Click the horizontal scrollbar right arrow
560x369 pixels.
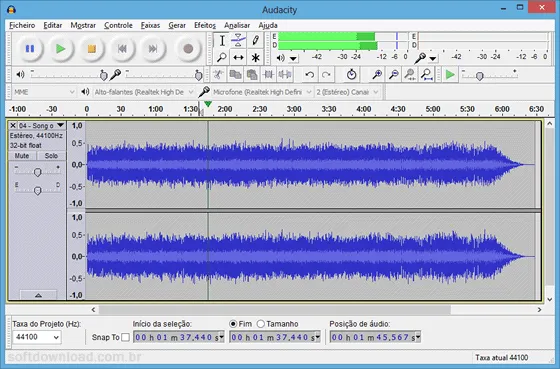pyautogui.click(x=539, y=309)
